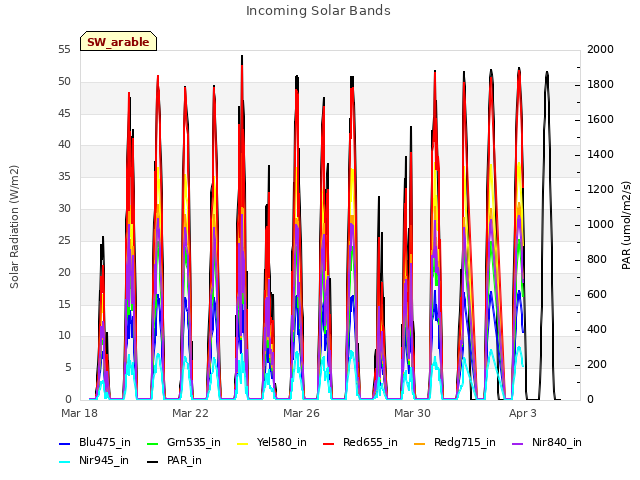Viewport: 640px width, 480px height.
Task: Click the black PAR_in legend color marker
Action: pyautogui.click(x=152, y=462)
